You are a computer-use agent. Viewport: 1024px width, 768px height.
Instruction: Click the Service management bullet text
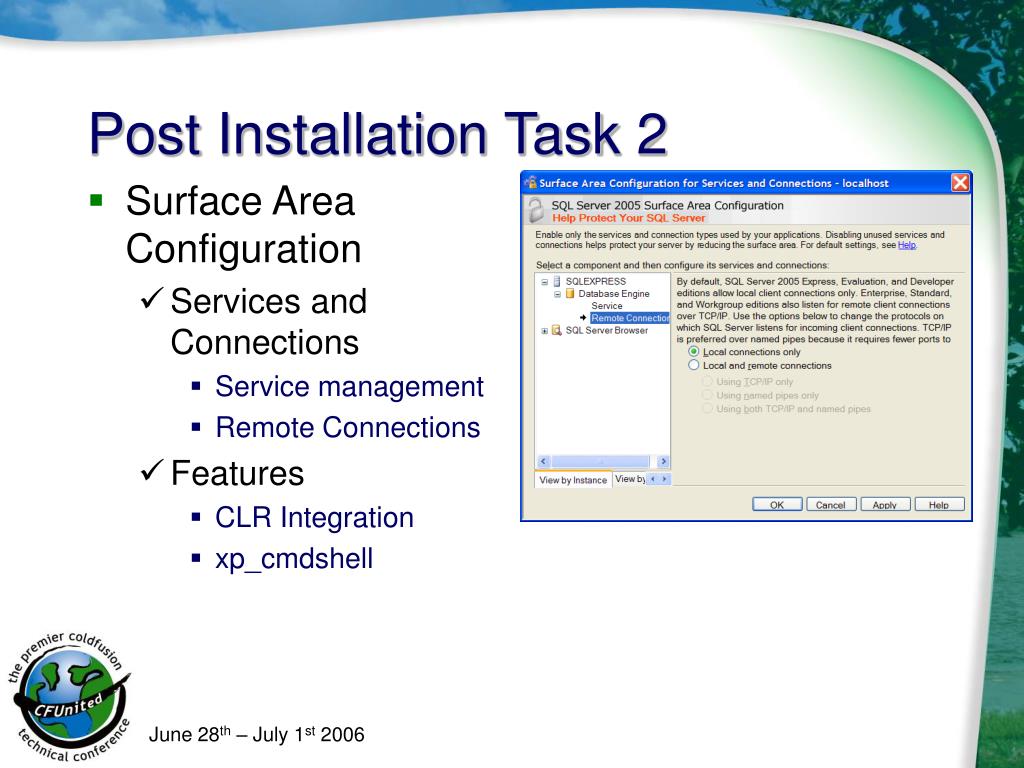(x=349, y=386)
